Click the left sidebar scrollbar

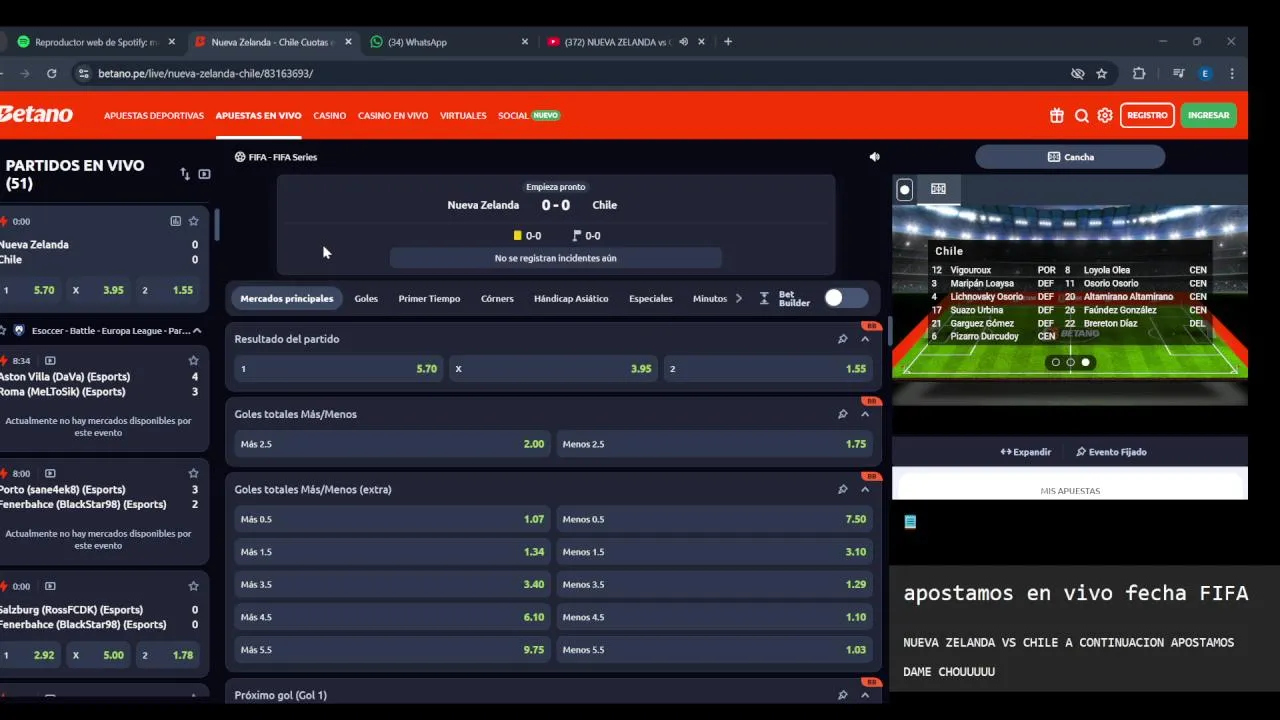tap(216, 225)
